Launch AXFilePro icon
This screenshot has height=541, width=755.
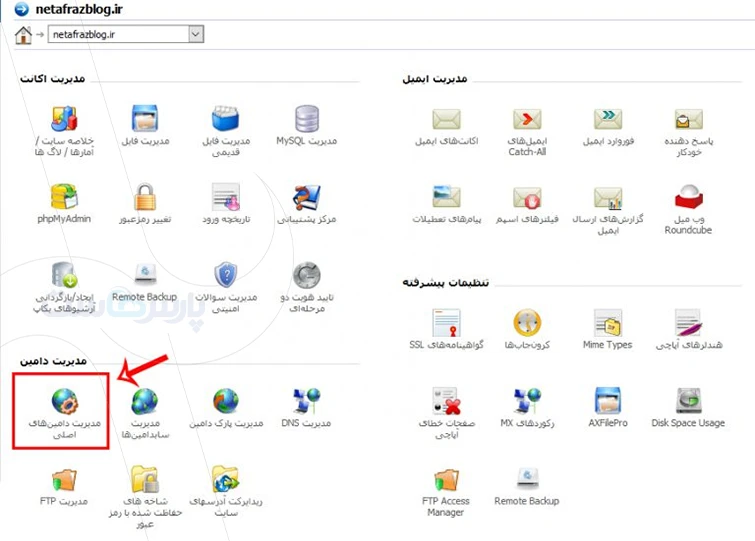click(608, 401)
